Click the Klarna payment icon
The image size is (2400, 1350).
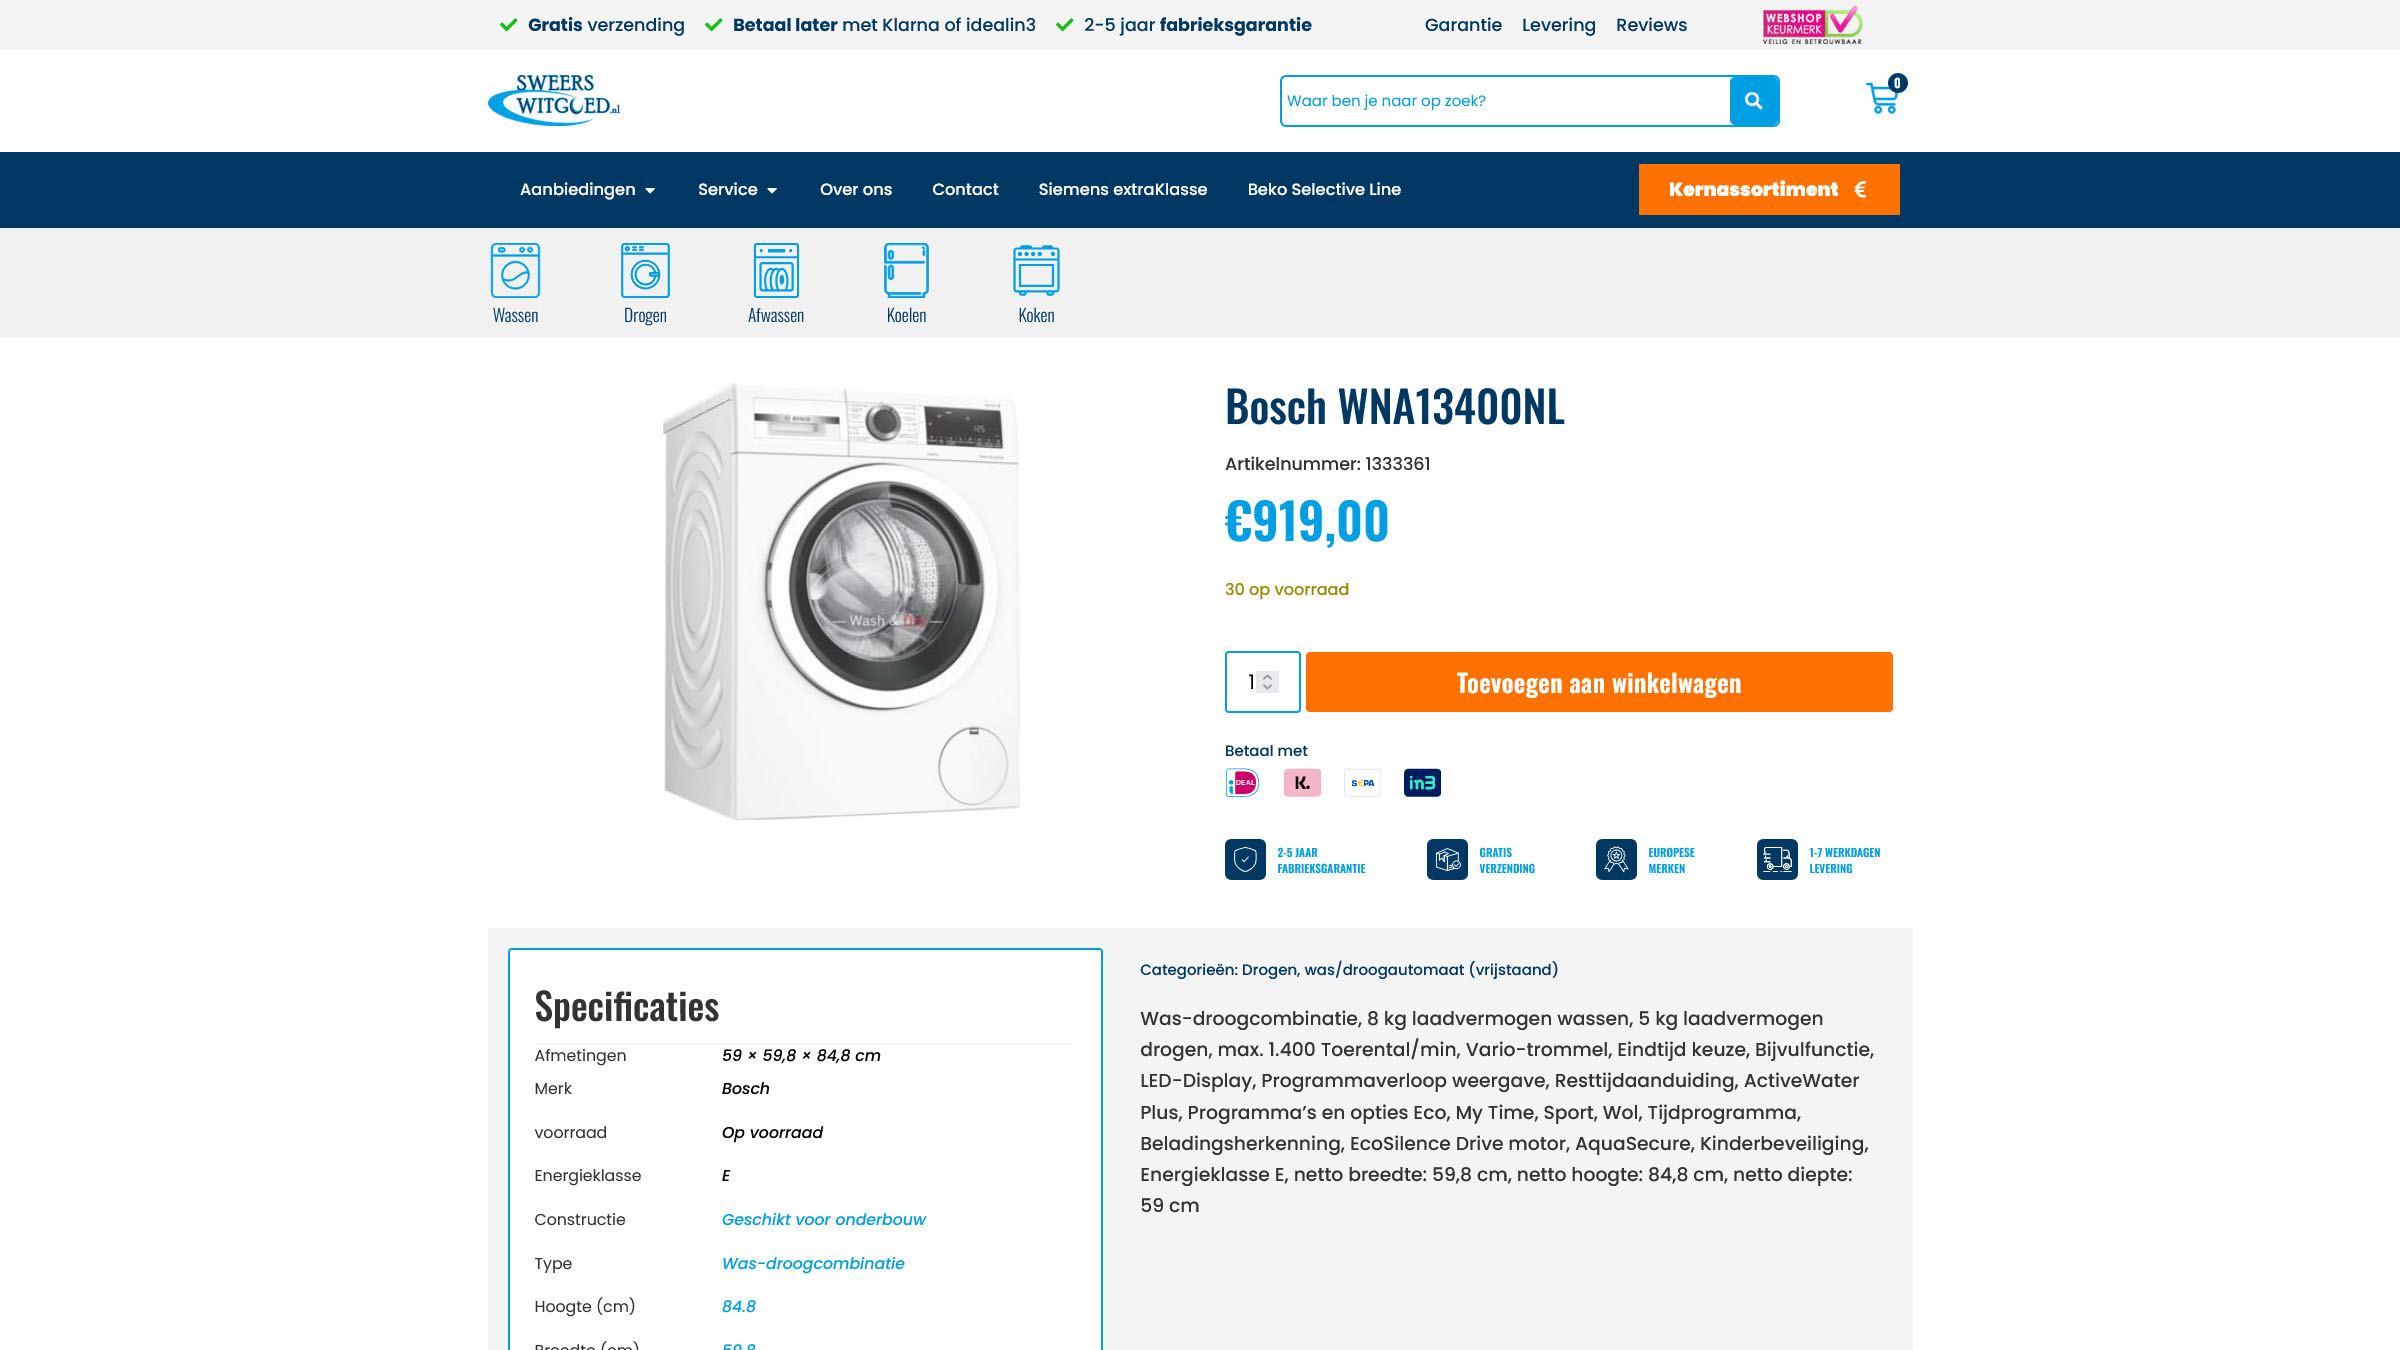[x=1302, y=783]
